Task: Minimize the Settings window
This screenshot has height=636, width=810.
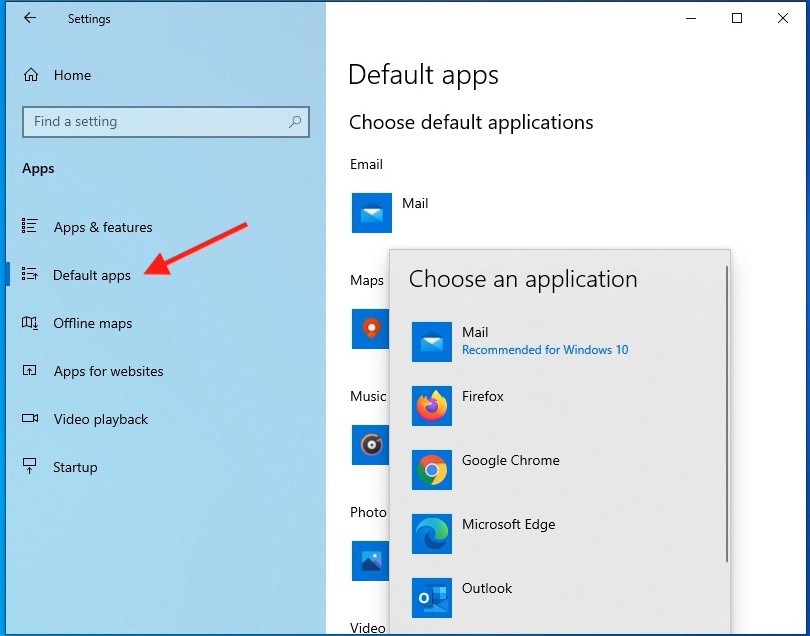Action: tap(691, 19)
